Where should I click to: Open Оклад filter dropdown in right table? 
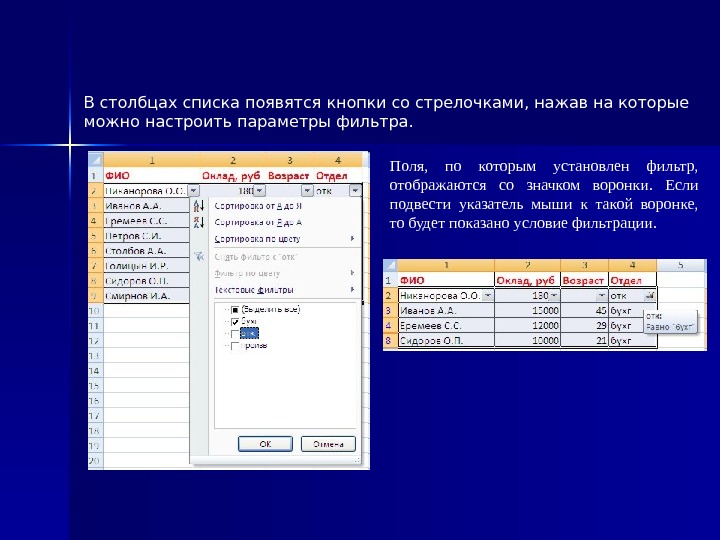(x=554, y=296)
